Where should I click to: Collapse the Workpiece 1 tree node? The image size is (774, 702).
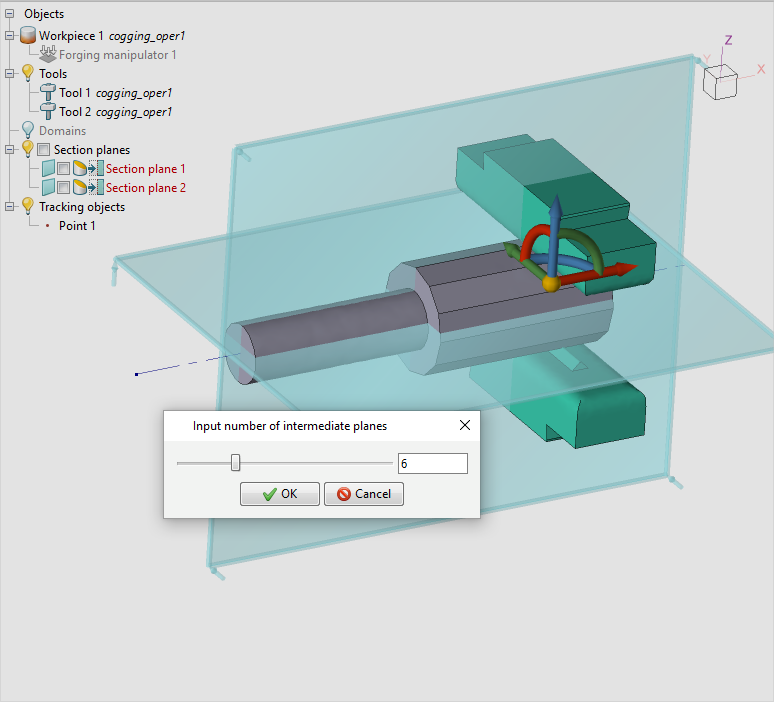(x=10, y=35)
